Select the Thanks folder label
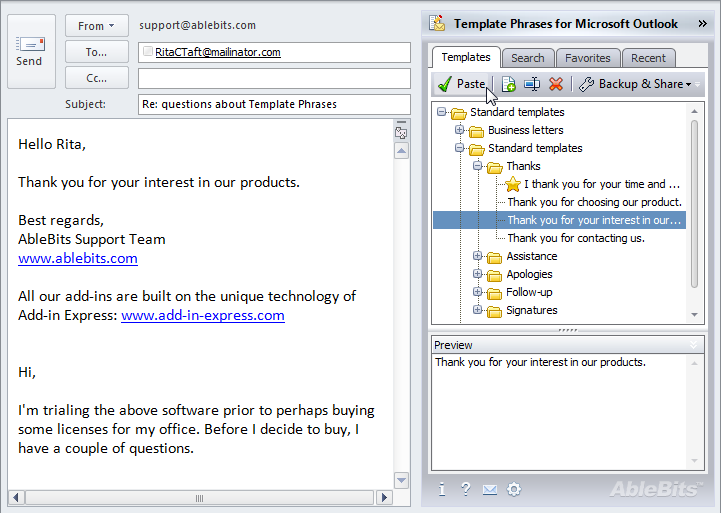This screenshot has width=721, height=513. (523, 166)
